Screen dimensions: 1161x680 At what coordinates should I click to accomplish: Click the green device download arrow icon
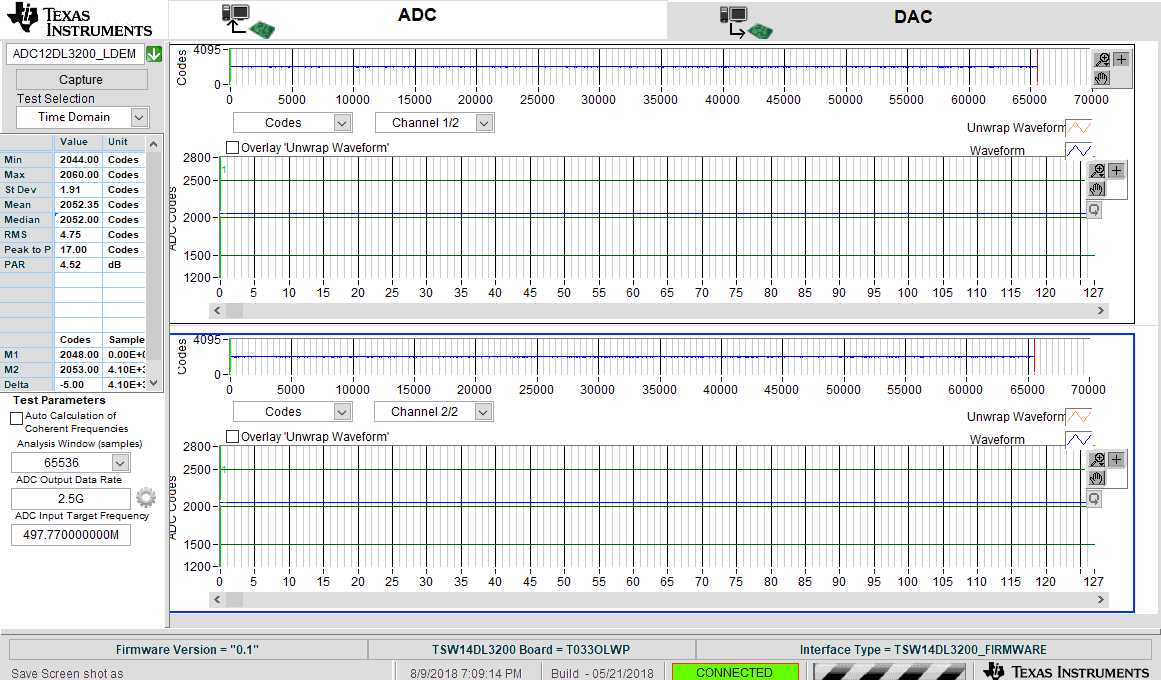154,54
